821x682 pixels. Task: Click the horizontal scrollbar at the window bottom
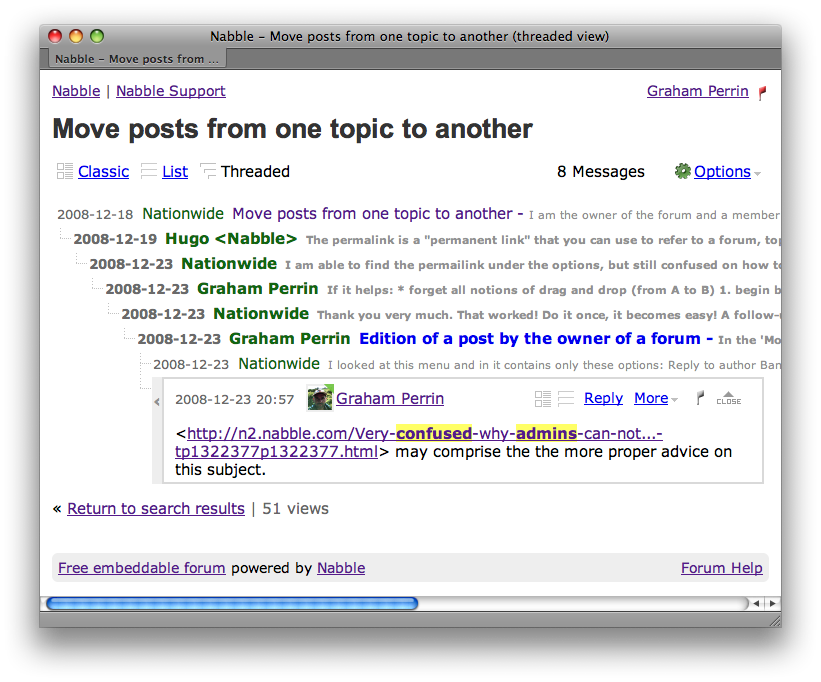click(x=232, y=603)
